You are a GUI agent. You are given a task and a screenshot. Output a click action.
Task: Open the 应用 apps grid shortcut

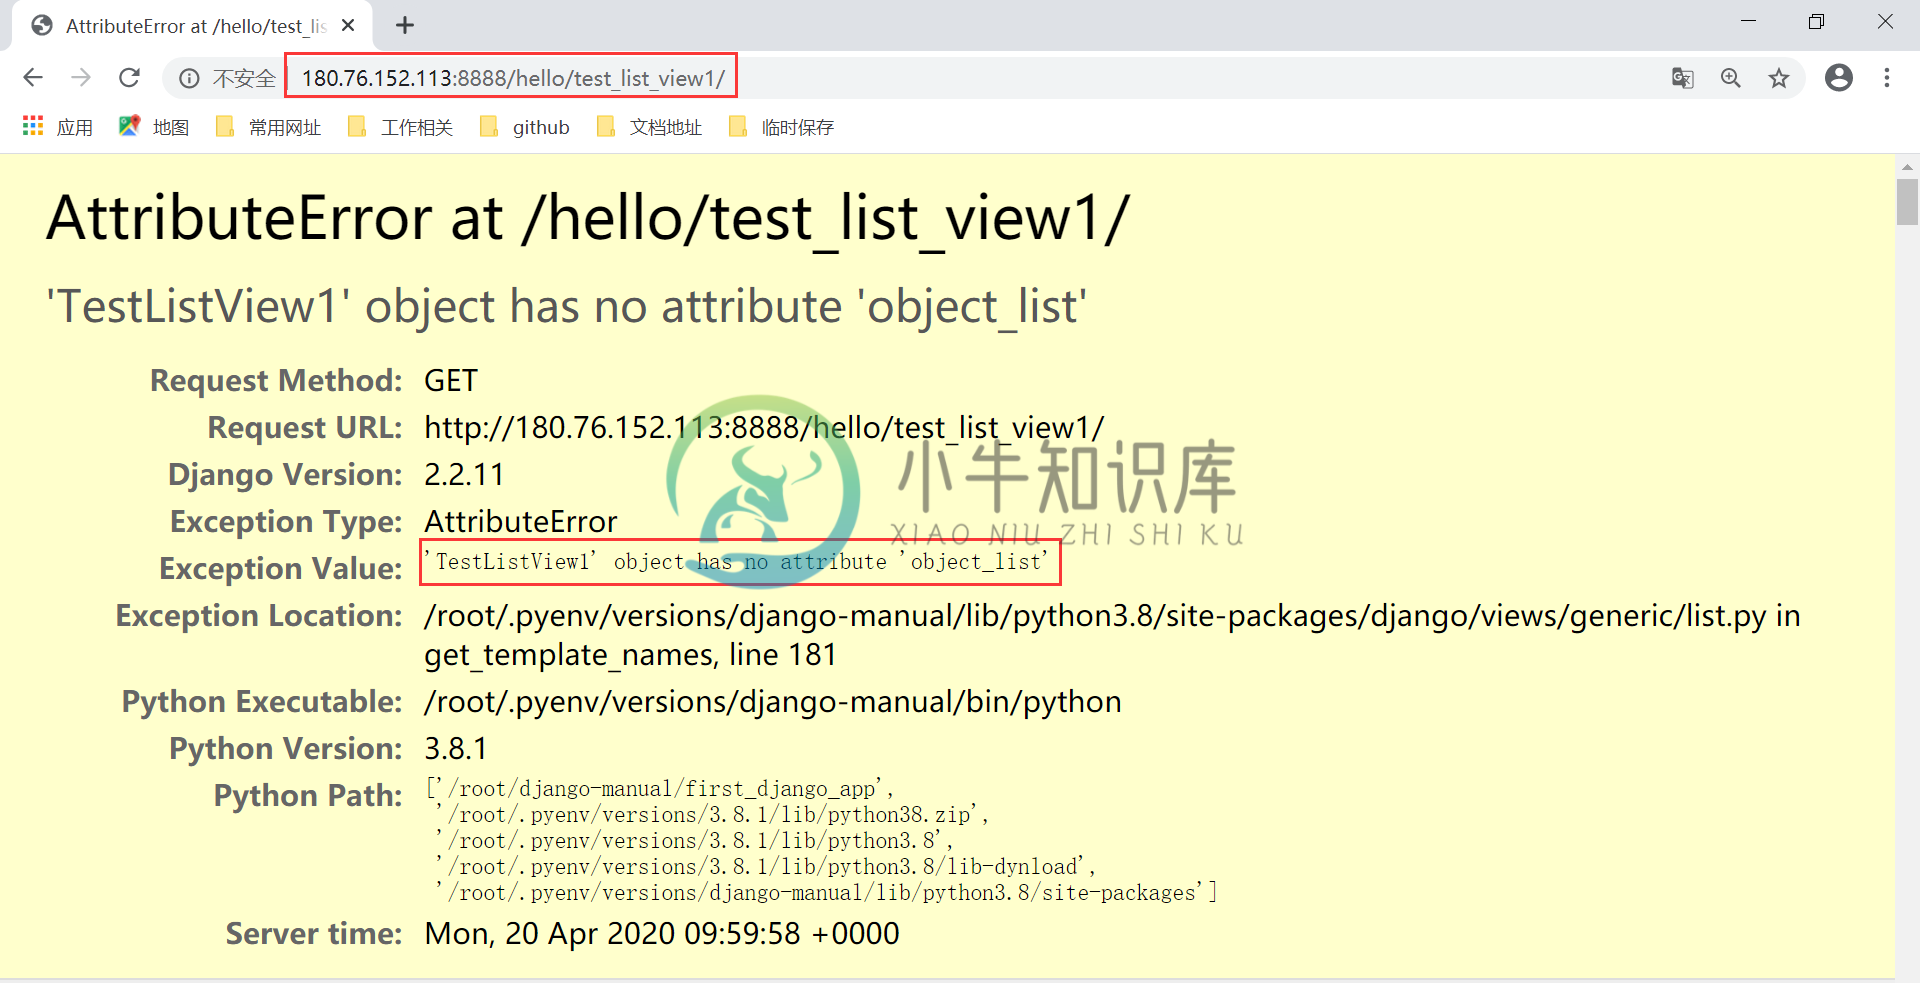point(57,127)
